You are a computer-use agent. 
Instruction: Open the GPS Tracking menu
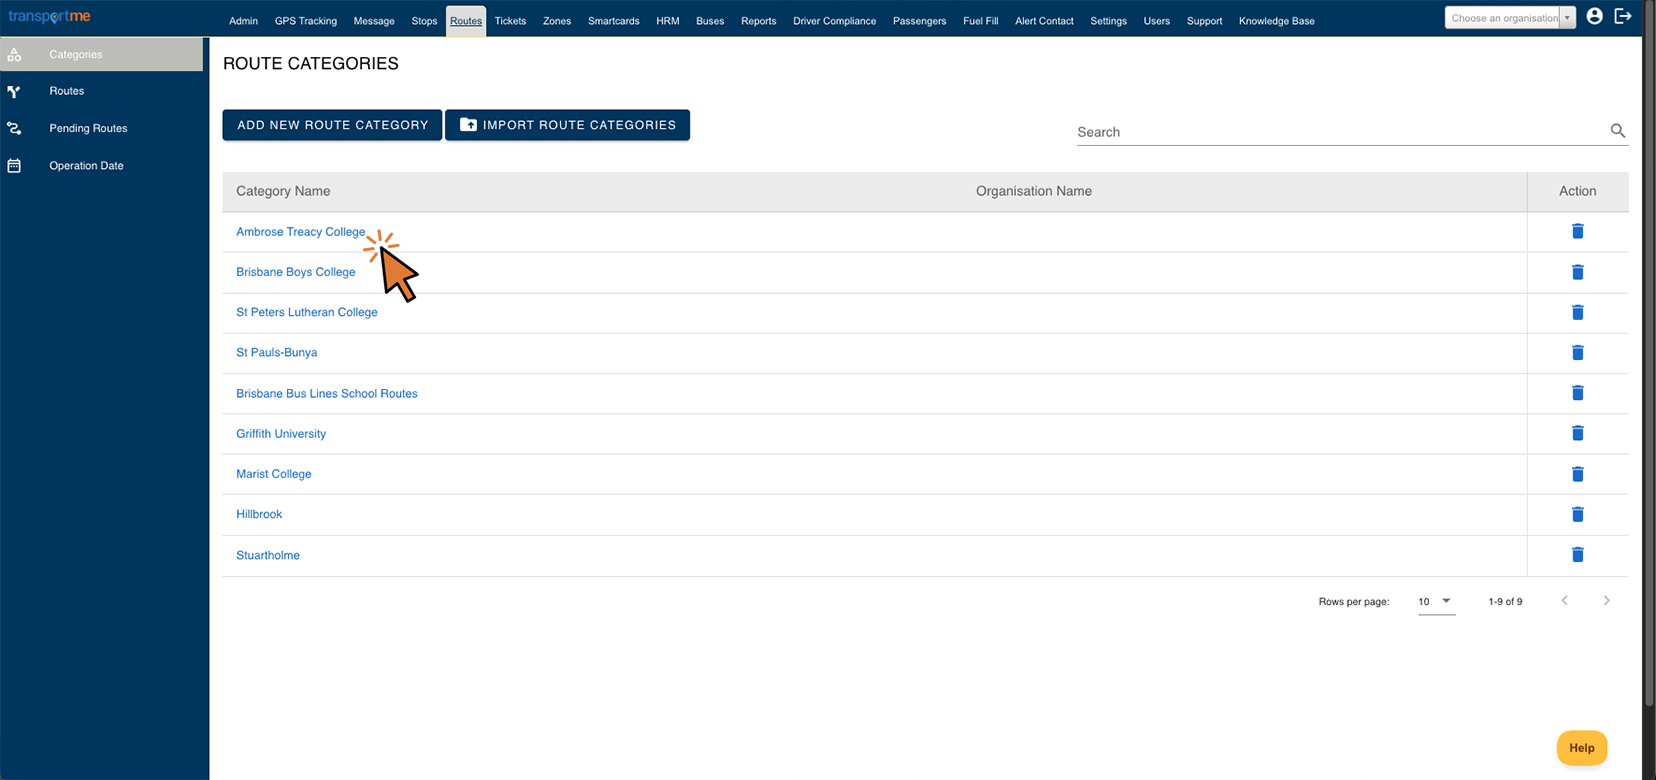pyautogui.click(x=306, y=21)
